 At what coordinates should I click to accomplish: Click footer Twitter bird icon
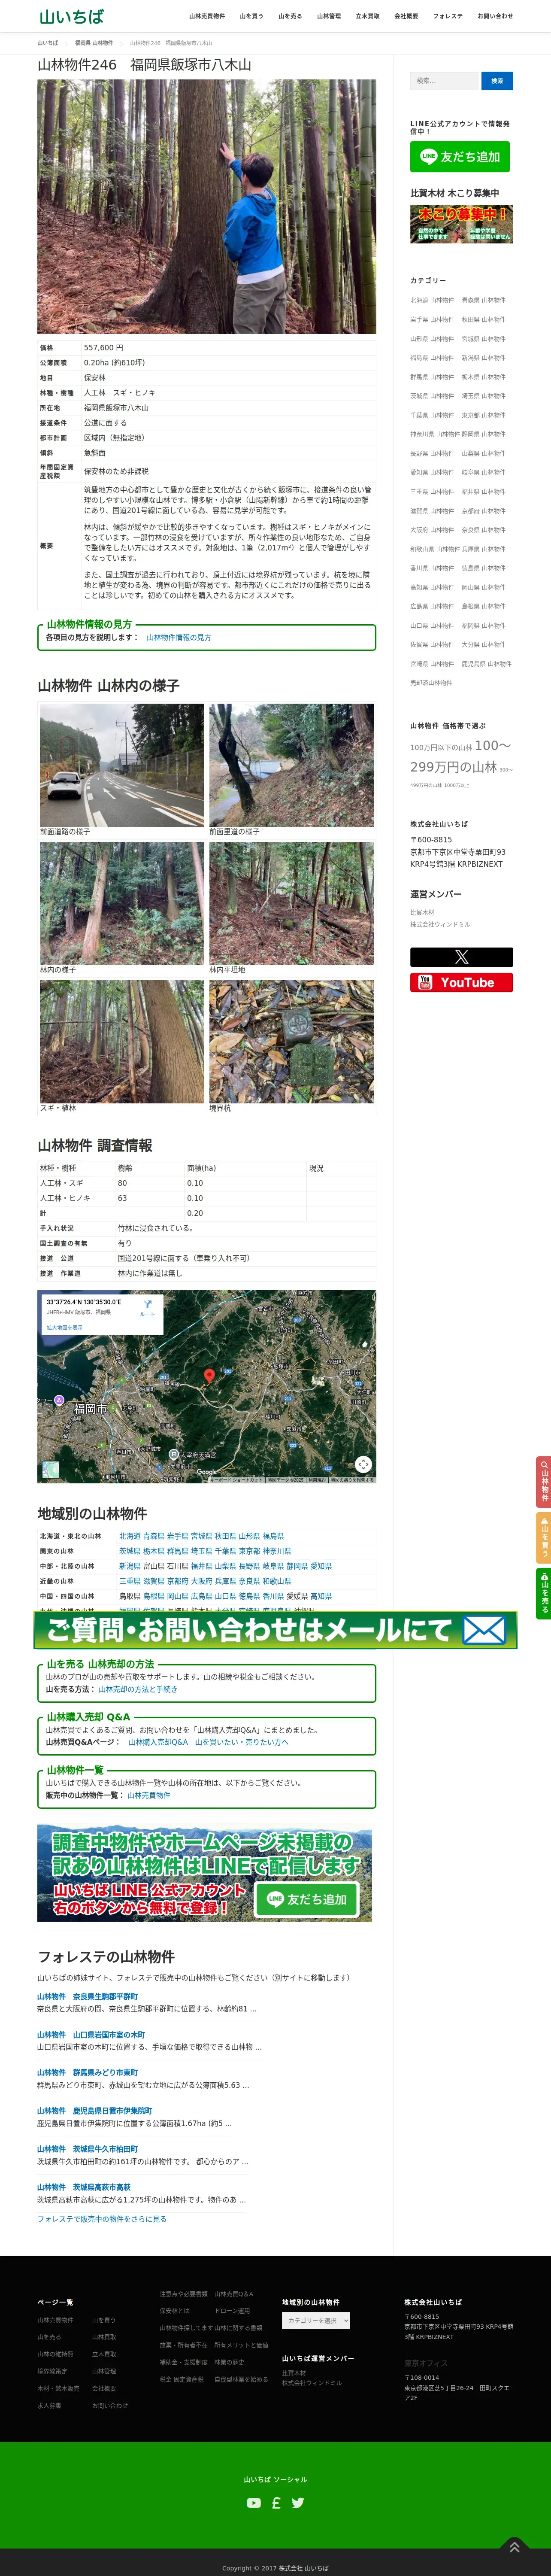(298, 2503)
